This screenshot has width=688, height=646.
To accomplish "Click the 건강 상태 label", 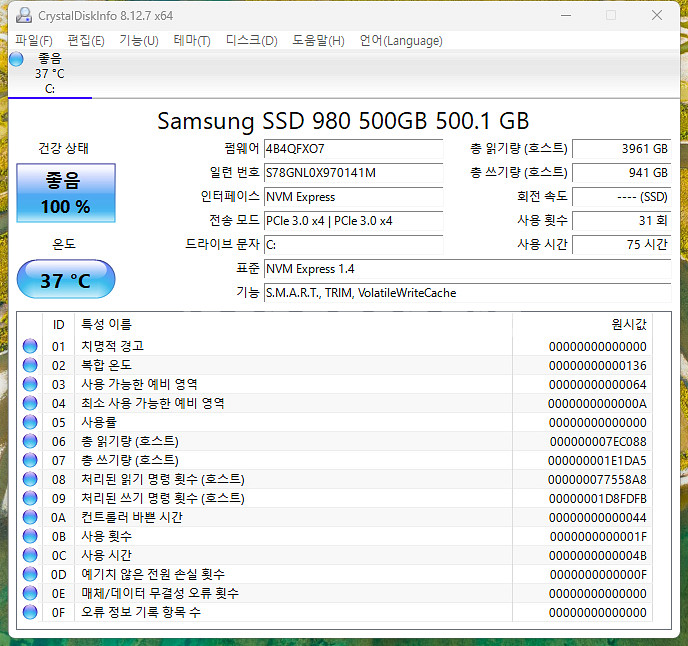I will click(x=64, y=148).
